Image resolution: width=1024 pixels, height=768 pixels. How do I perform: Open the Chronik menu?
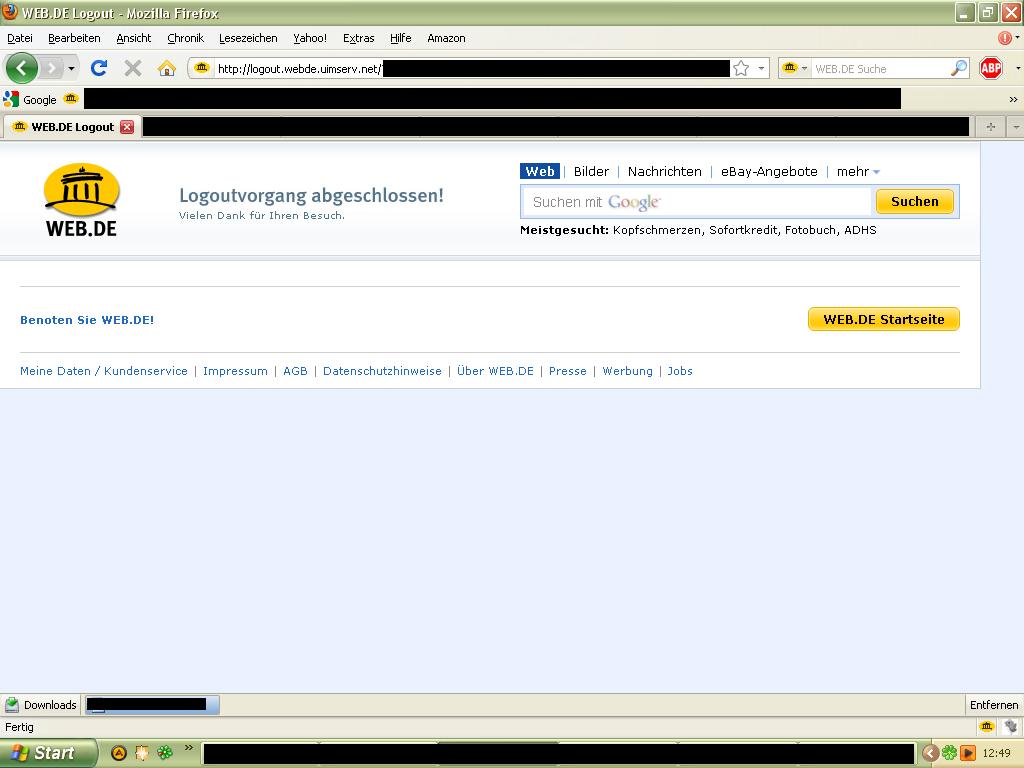(x=185, y=38)
